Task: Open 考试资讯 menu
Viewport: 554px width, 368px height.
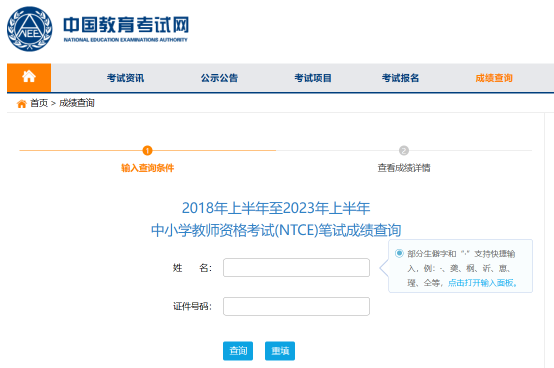Action: point(125,78)
